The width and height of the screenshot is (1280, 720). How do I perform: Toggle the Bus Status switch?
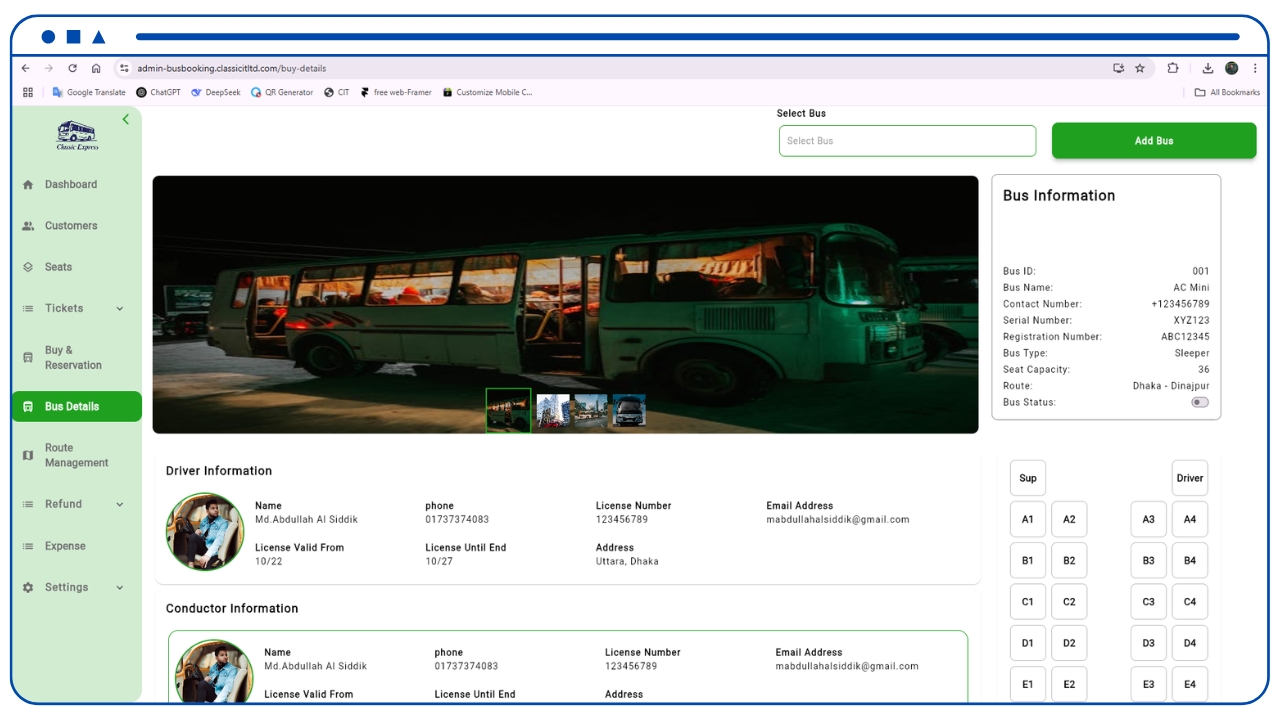coord(1199,402)
